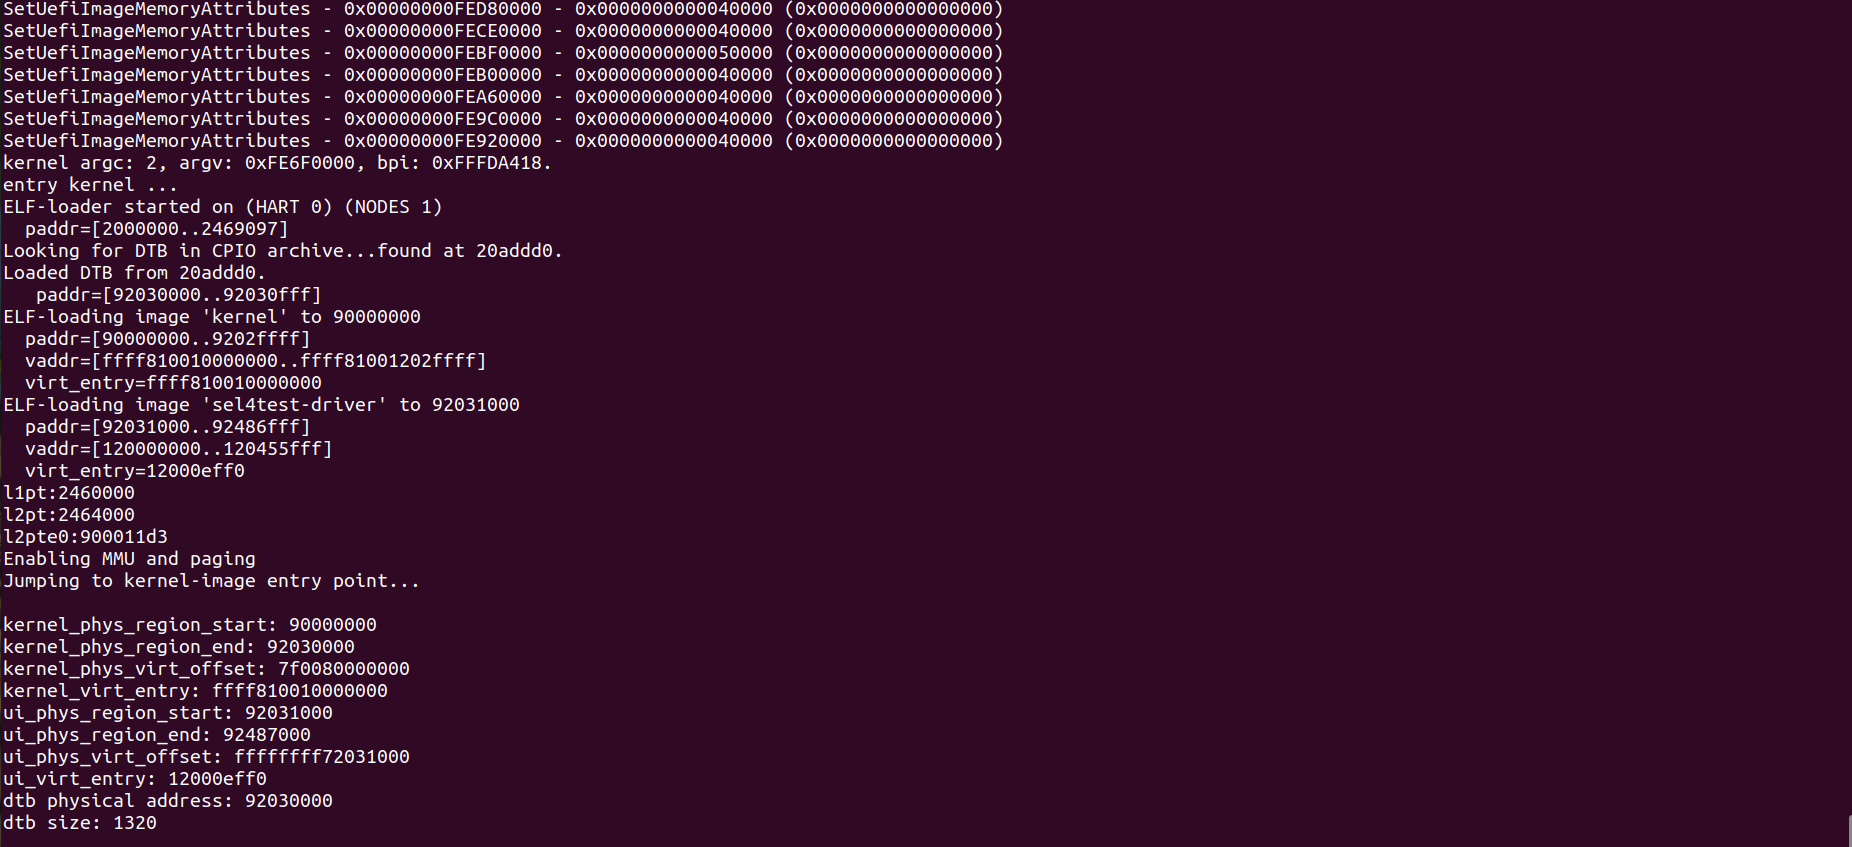The height and width of the screenshot is (847, 1852).
Task: Click 'ui_phys_region_end: 92487000' line
Action: (157, 735)
